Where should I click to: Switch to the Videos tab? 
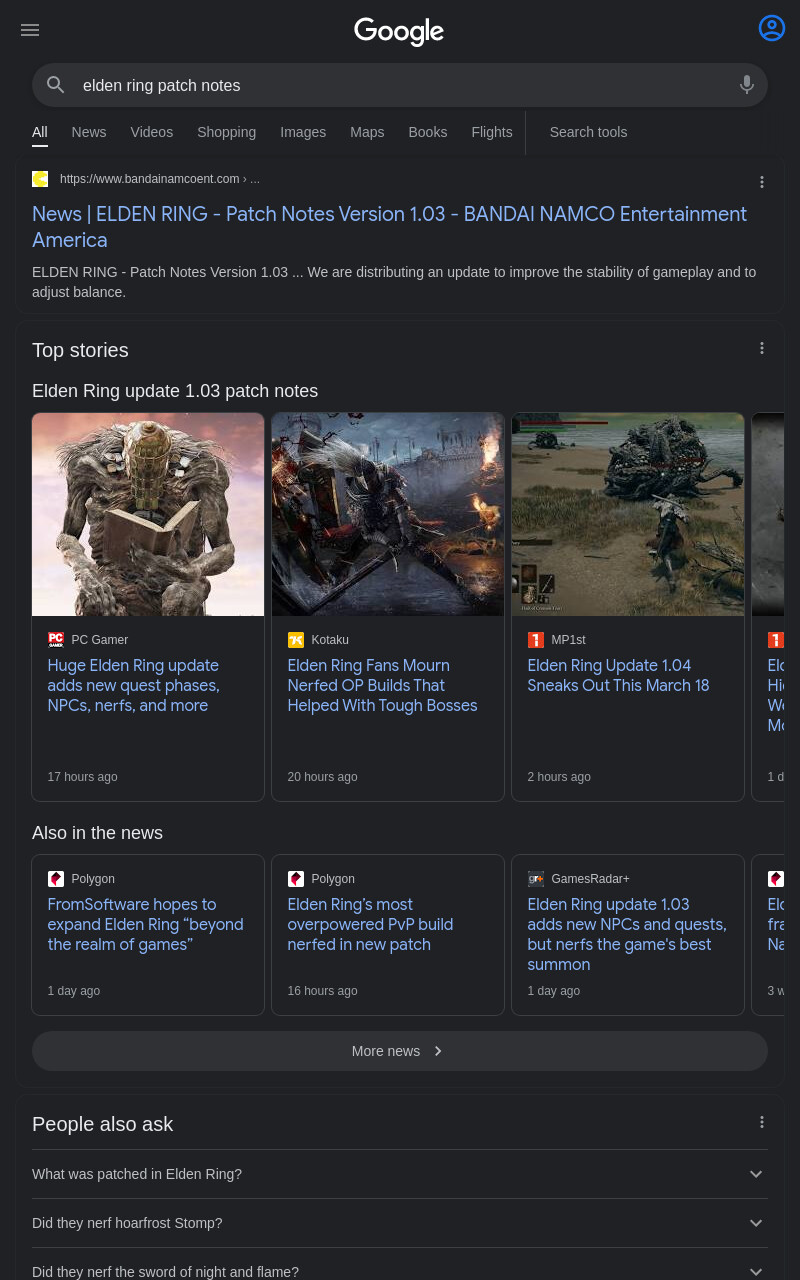click(x=152, y=132)
